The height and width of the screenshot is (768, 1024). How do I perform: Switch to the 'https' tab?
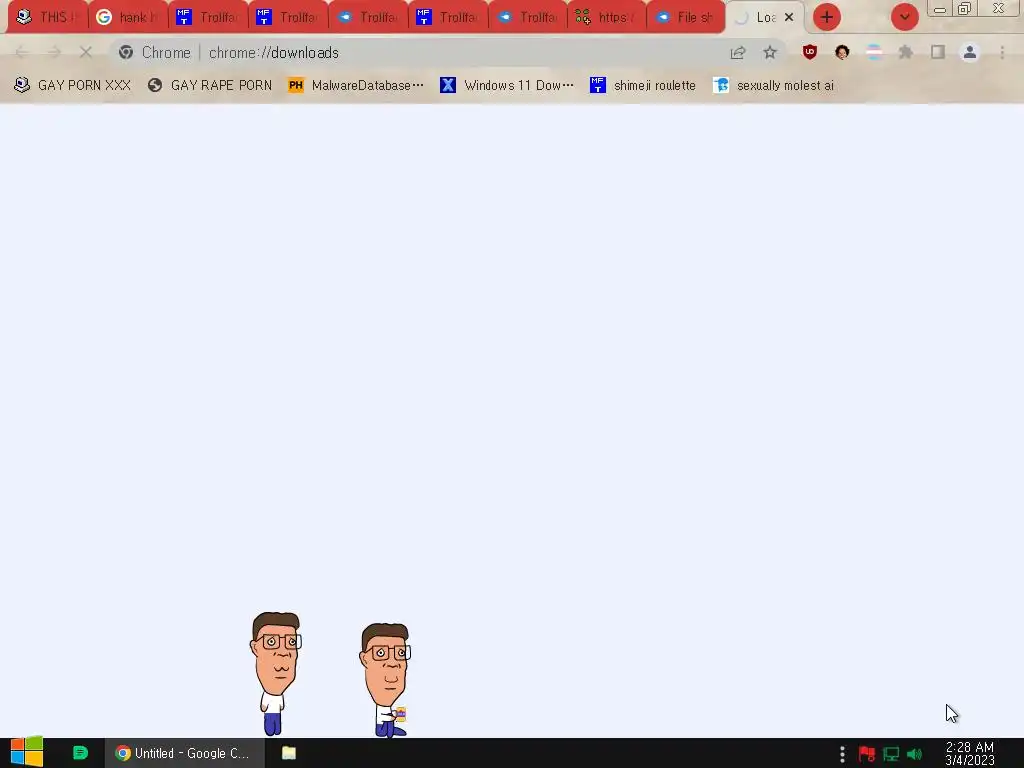606,17
